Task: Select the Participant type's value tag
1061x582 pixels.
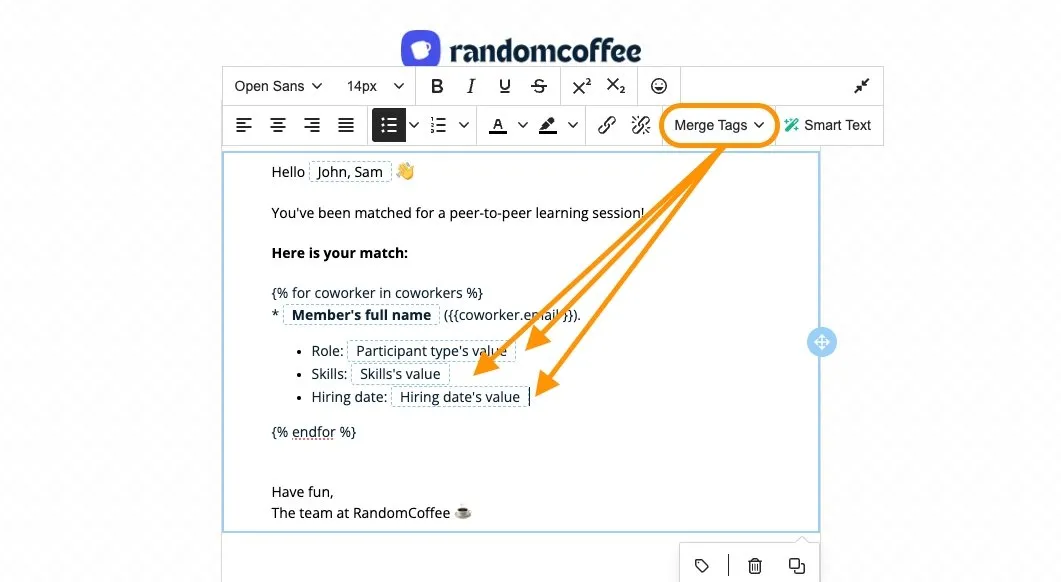Action: click(x=431, y=351)
